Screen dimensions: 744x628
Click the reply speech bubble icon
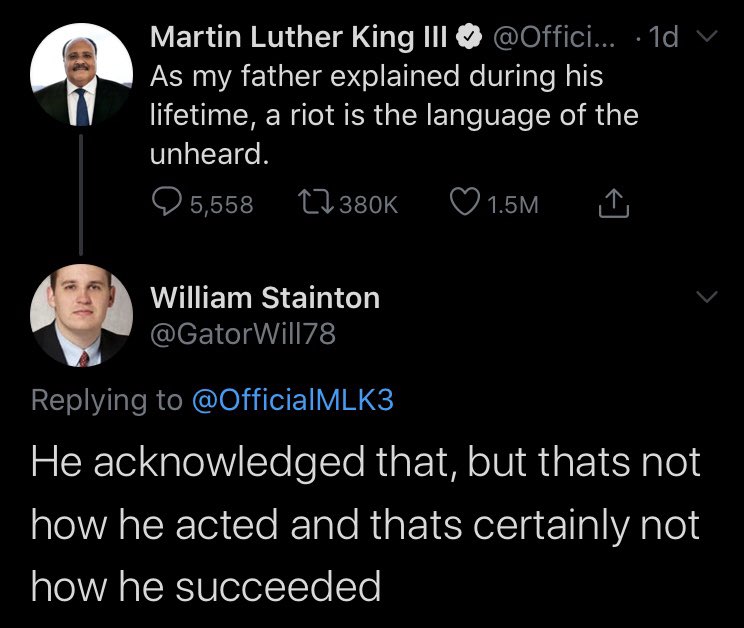click(x=167, y=202)
